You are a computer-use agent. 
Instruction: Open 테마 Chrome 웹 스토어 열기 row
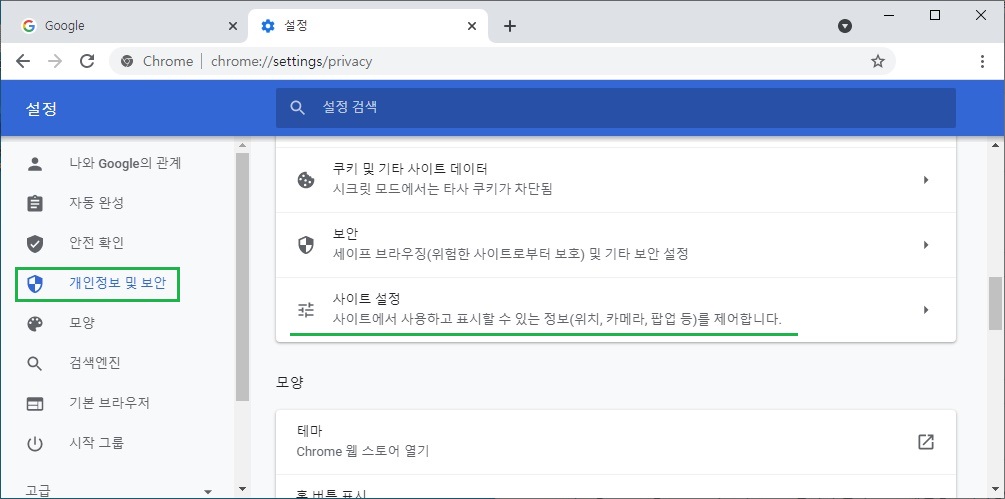[x=615, y=442]
